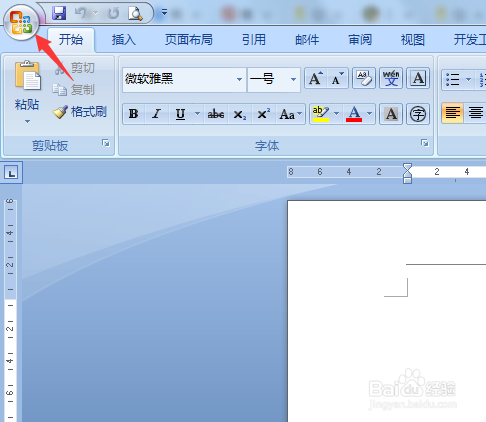
Task: Toggle subscript formatting
Action: coord(240,114)
